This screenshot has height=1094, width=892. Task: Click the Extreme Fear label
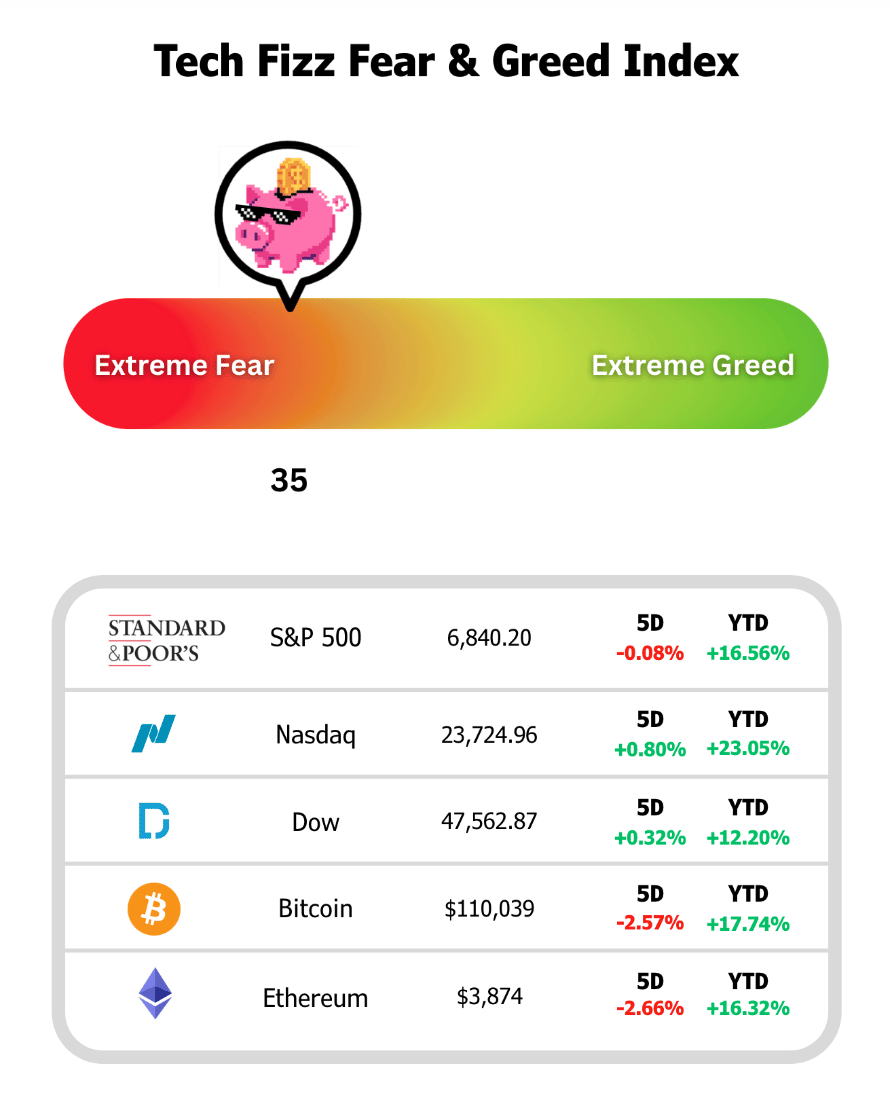(184, 365)
